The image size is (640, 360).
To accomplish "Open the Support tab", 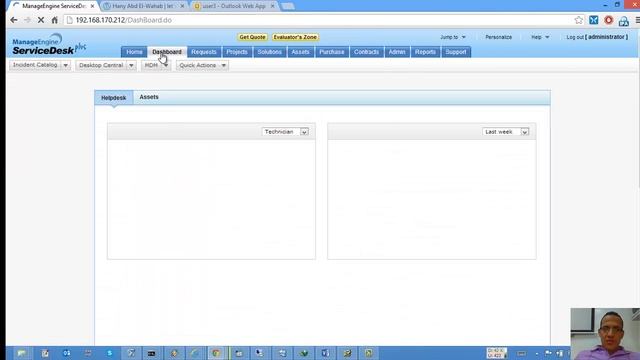I will click(x=456, y=52).
